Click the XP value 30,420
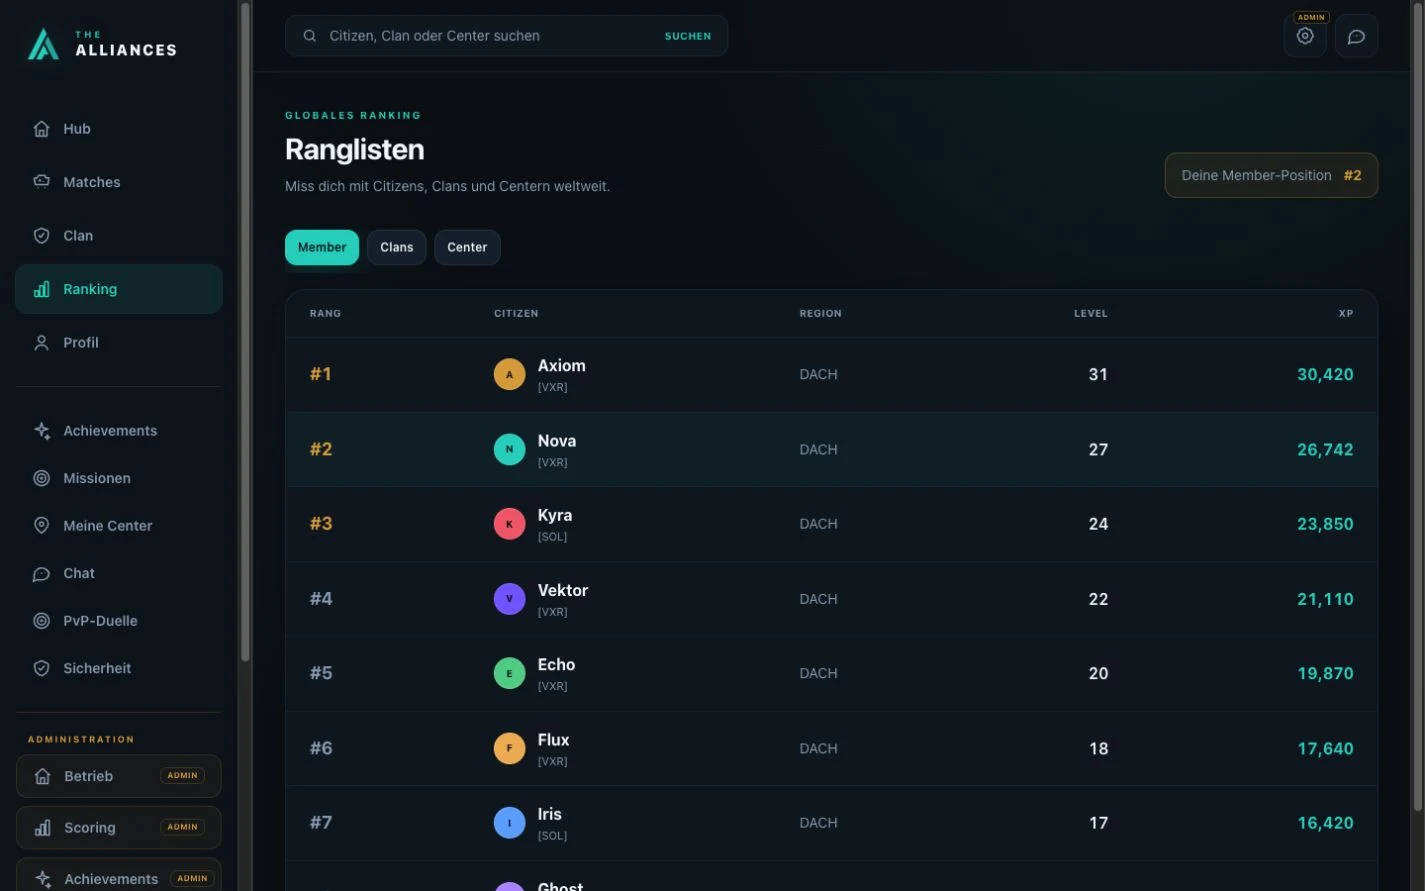1425x891 pixels. (1325, 374)
